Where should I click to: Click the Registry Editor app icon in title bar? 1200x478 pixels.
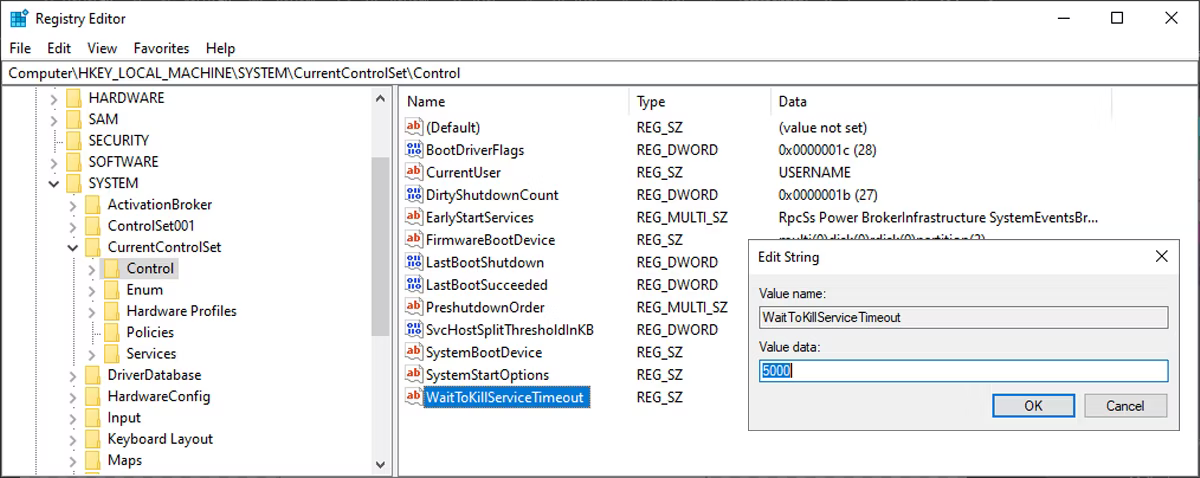pos(18,18)
